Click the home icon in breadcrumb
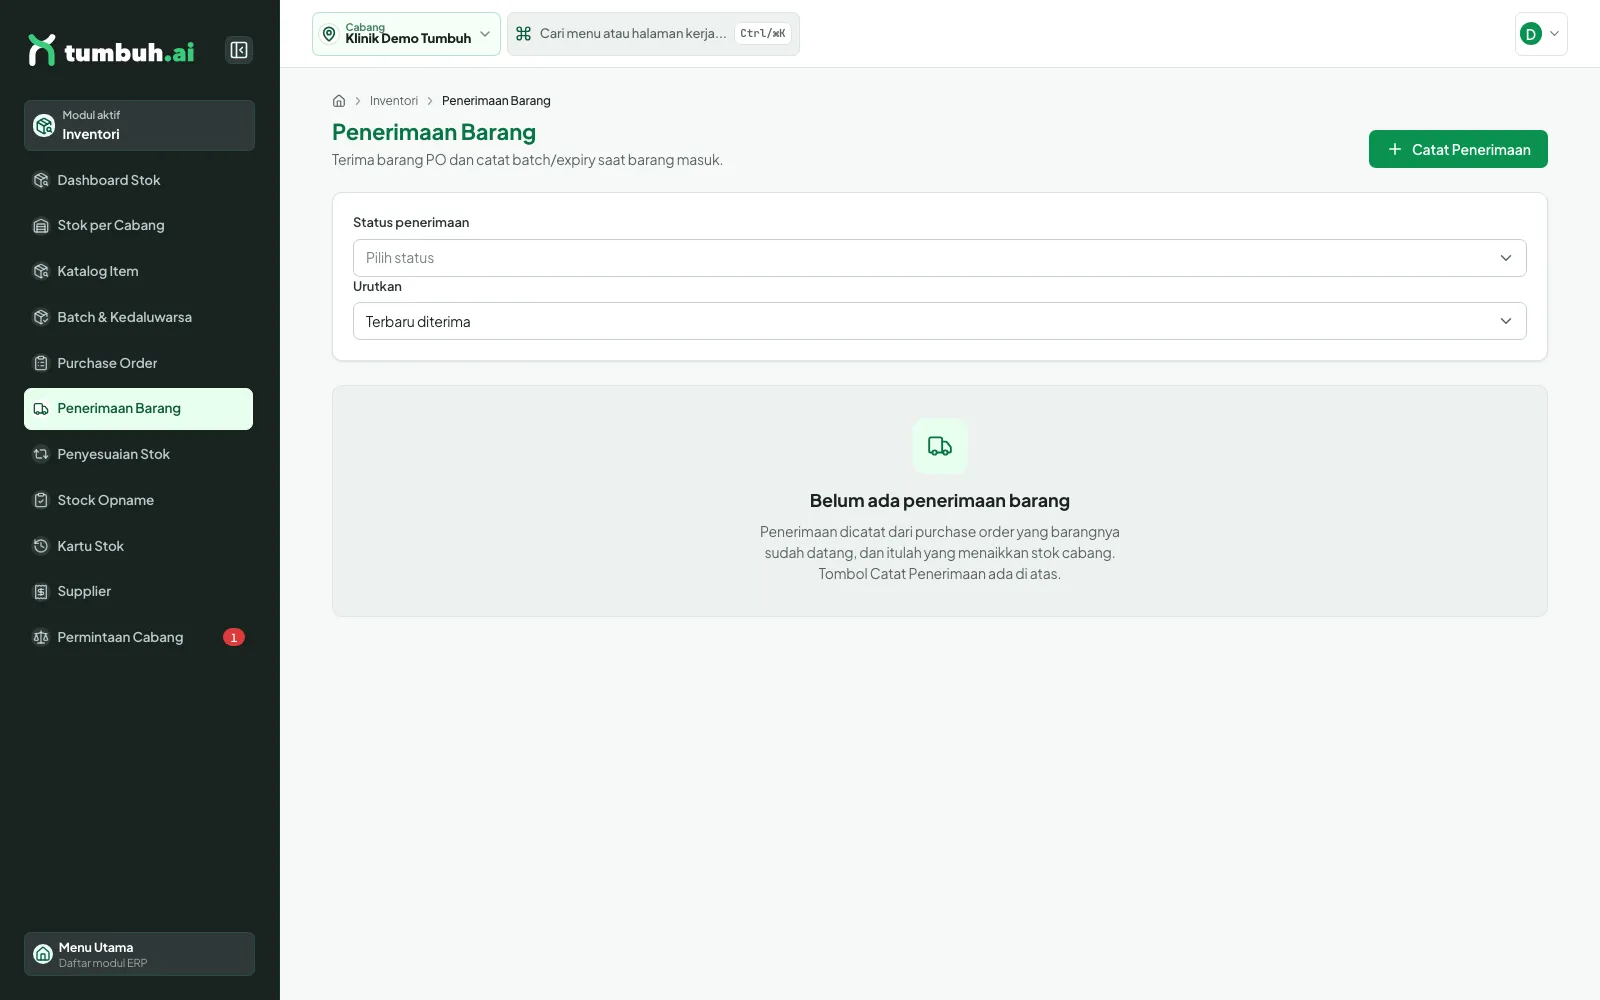Viewport: 1600px width, 1000px height. [x=339, y=101]
